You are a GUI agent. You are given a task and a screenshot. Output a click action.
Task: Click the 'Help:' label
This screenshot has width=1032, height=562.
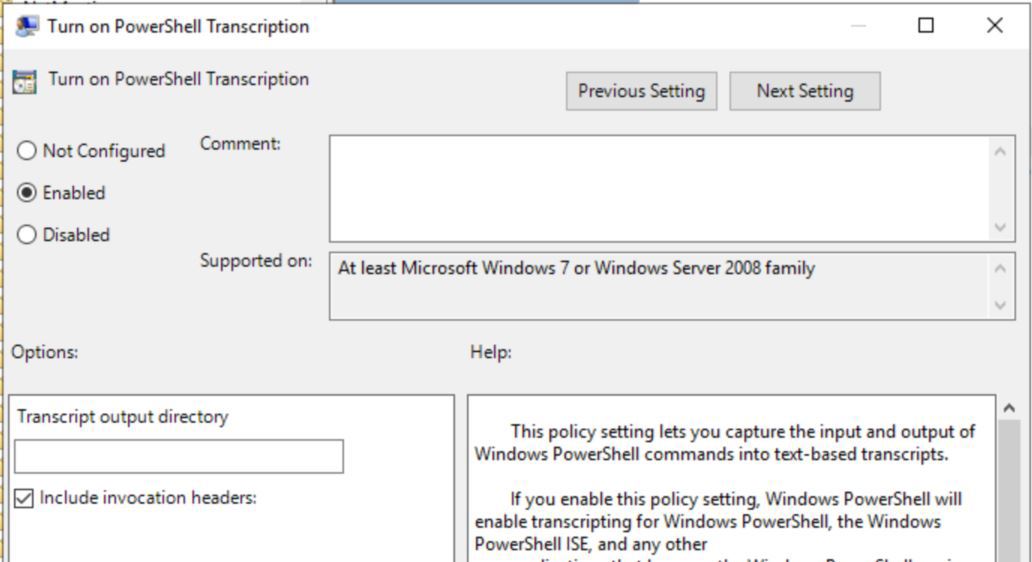(x=490, y=352)
